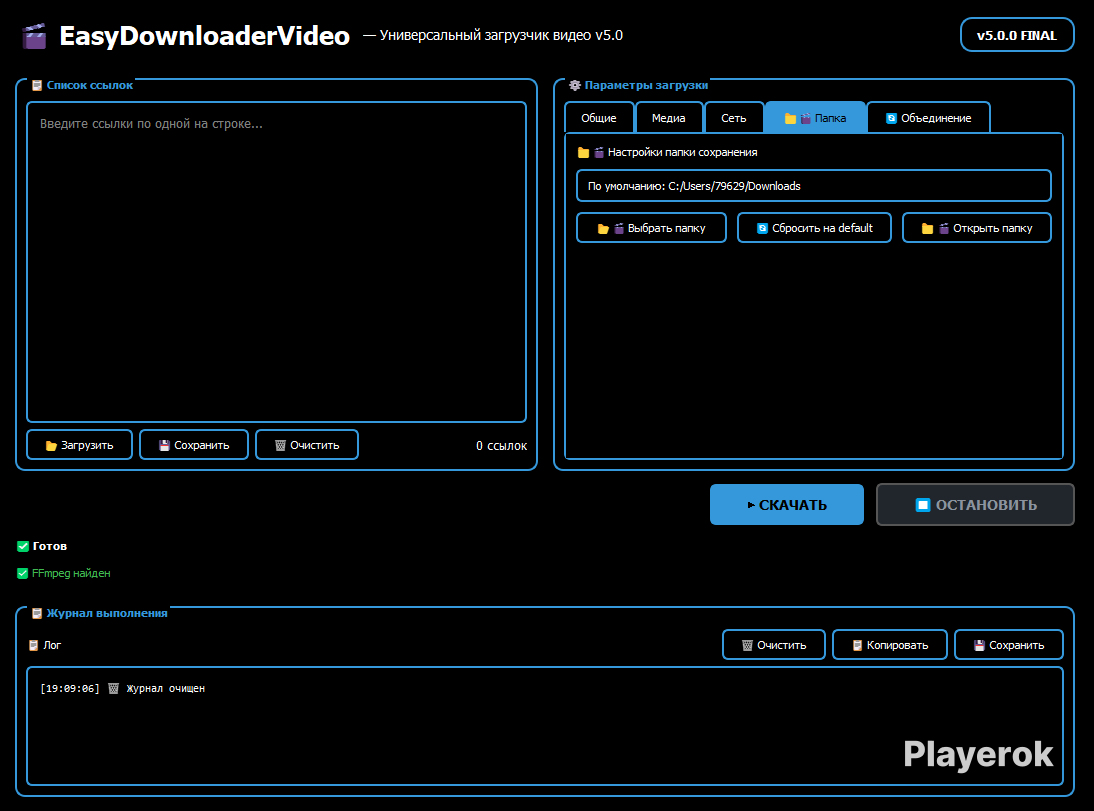Click the notepad icon beside Список ссылок
Screen dimensions: 1094x811
(x=37, y=86)
